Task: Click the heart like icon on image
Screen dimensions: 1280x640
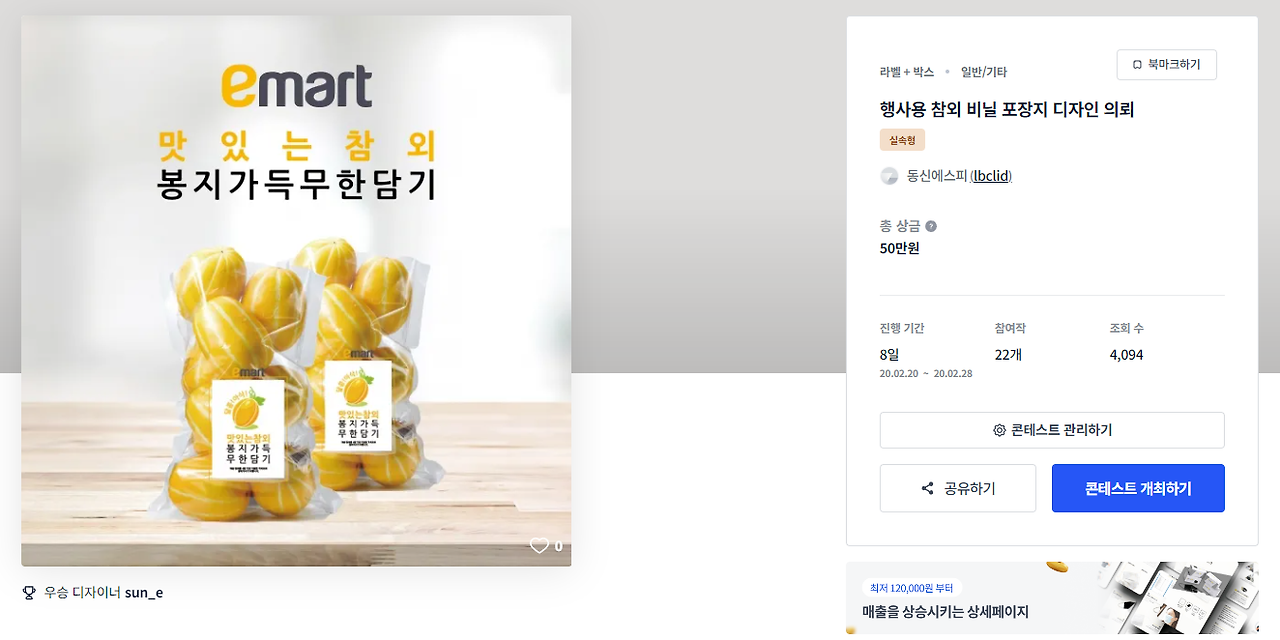Action: (539, 546)
